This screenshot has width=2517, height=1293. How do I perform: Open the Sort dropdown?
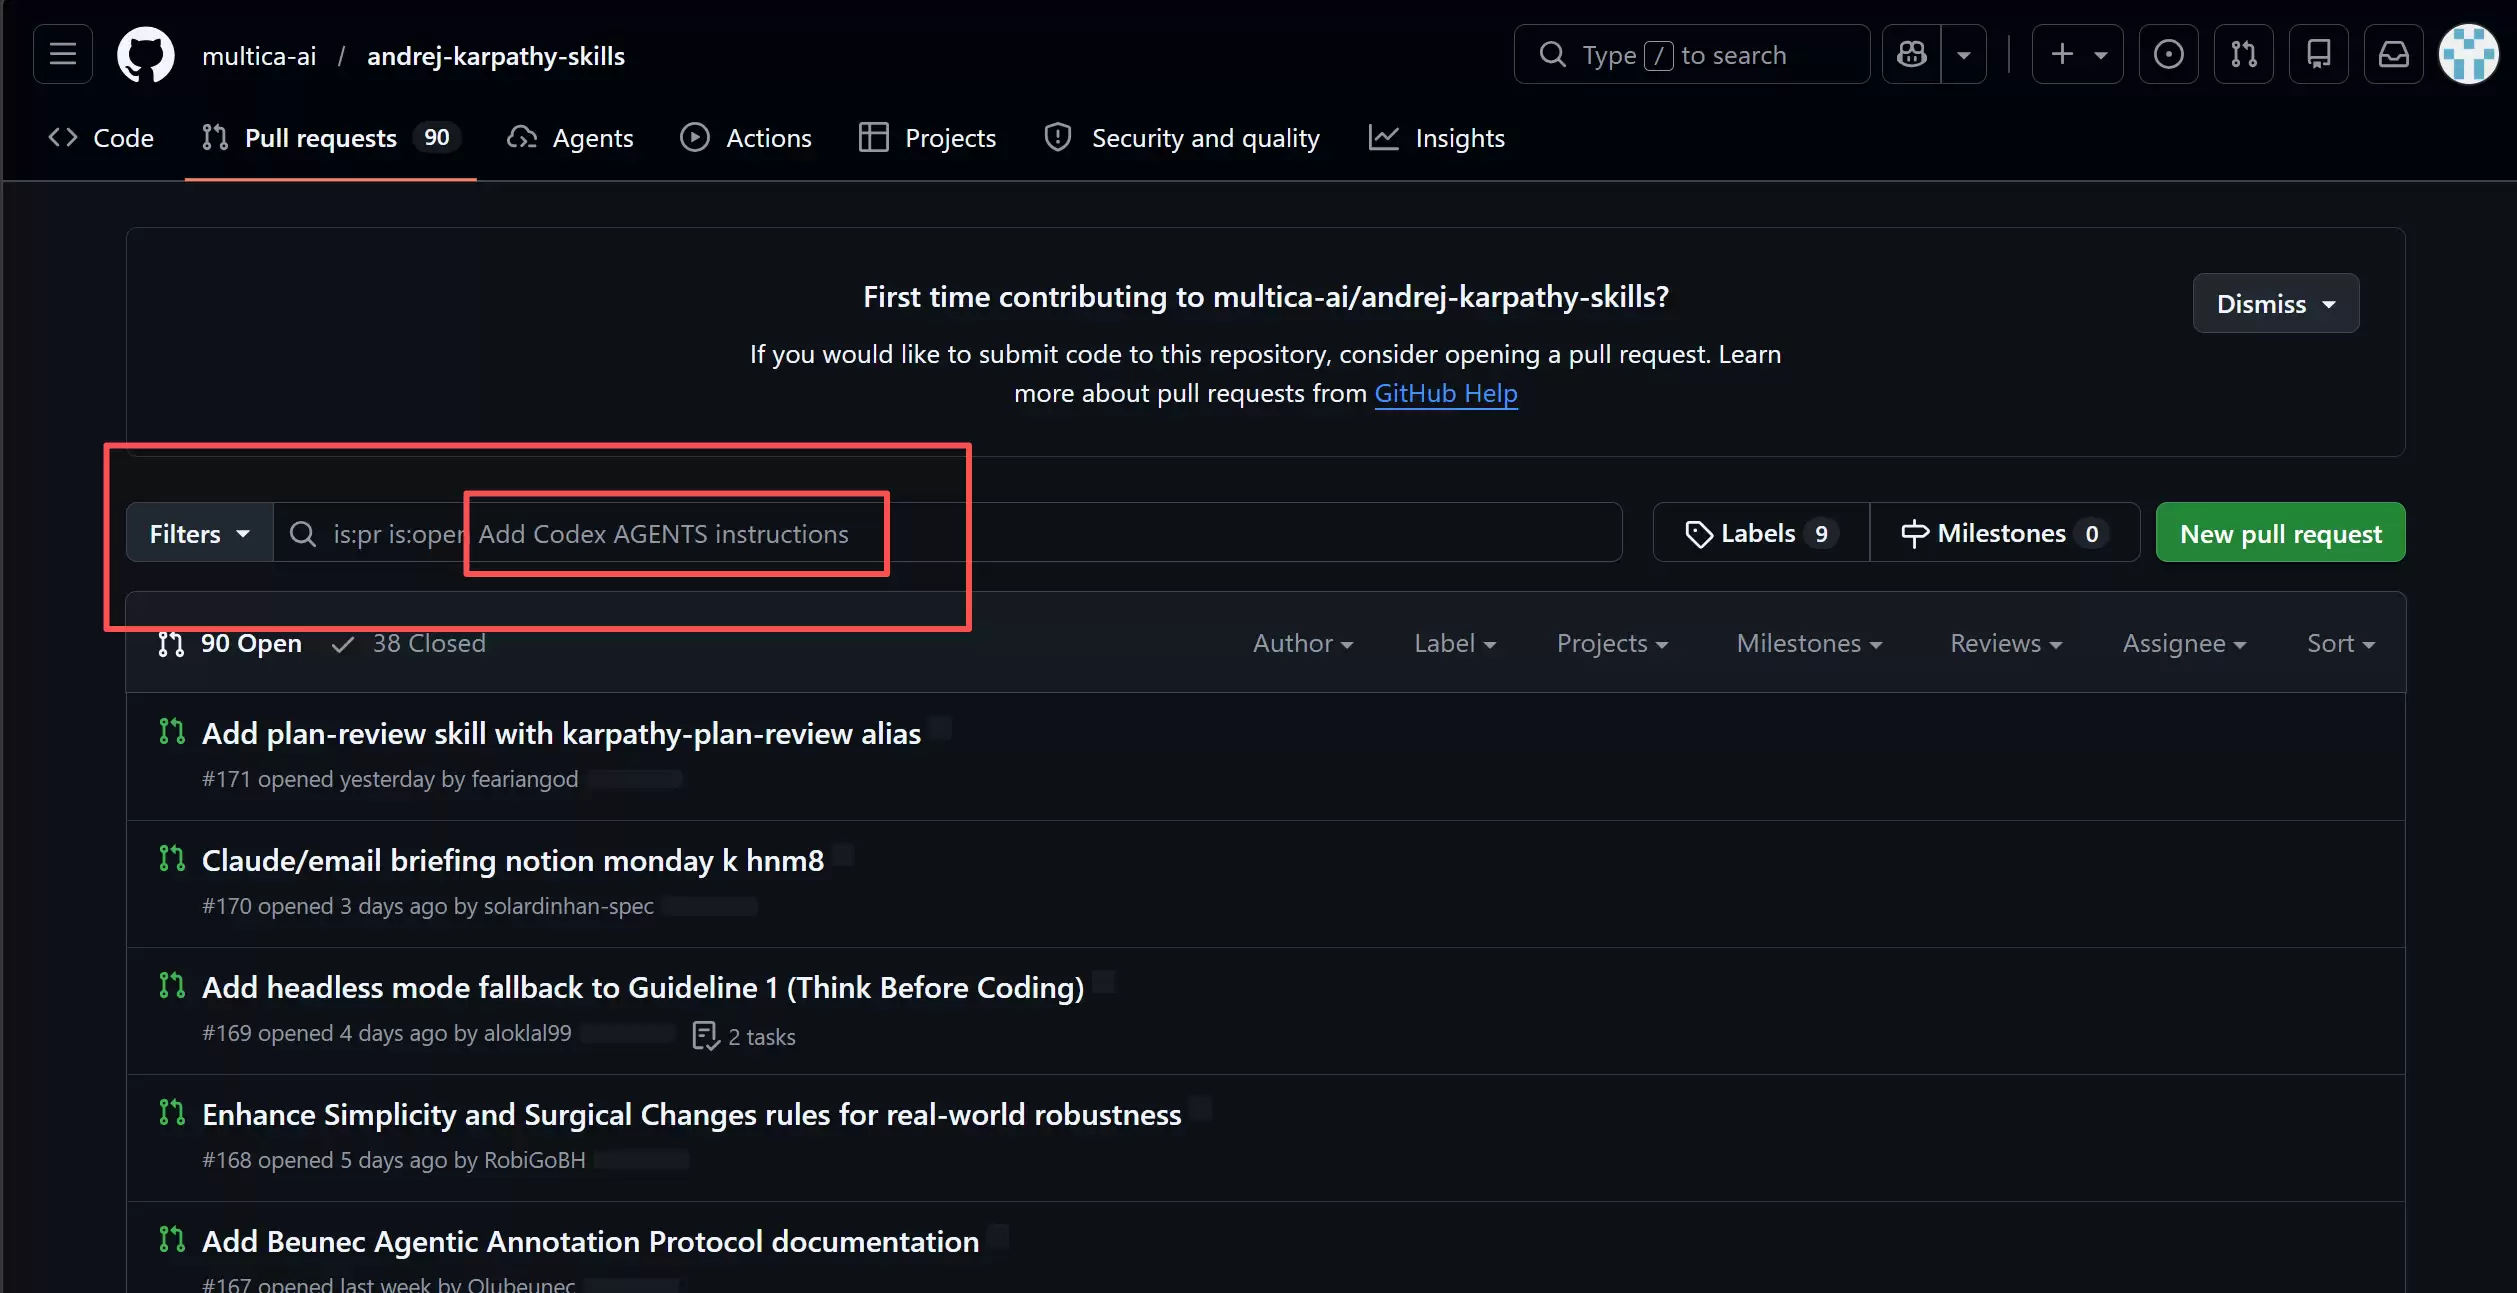2341,643
